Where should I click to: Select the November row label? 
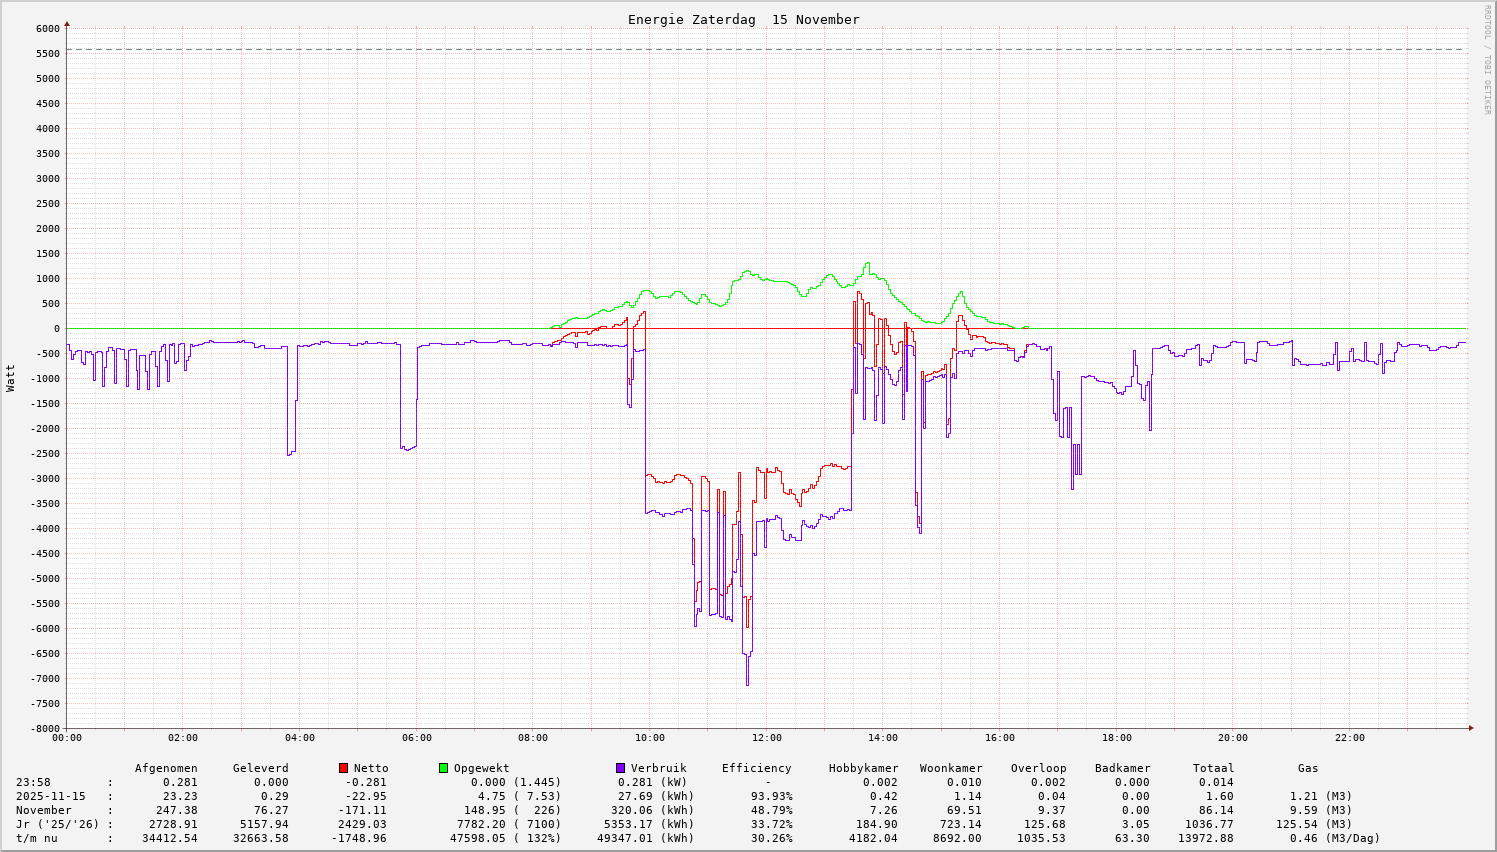pyautogui.click(x=44, y=810)
